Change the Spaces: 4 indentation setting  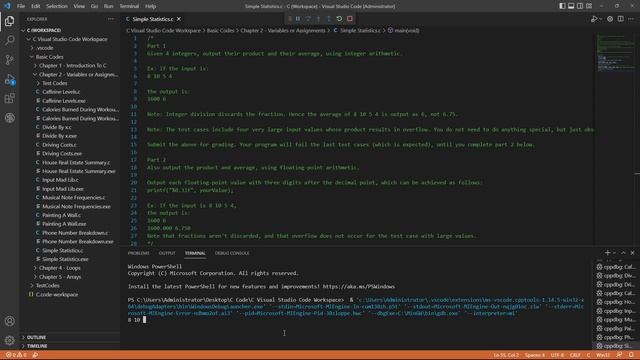click(x=535, y=355)
